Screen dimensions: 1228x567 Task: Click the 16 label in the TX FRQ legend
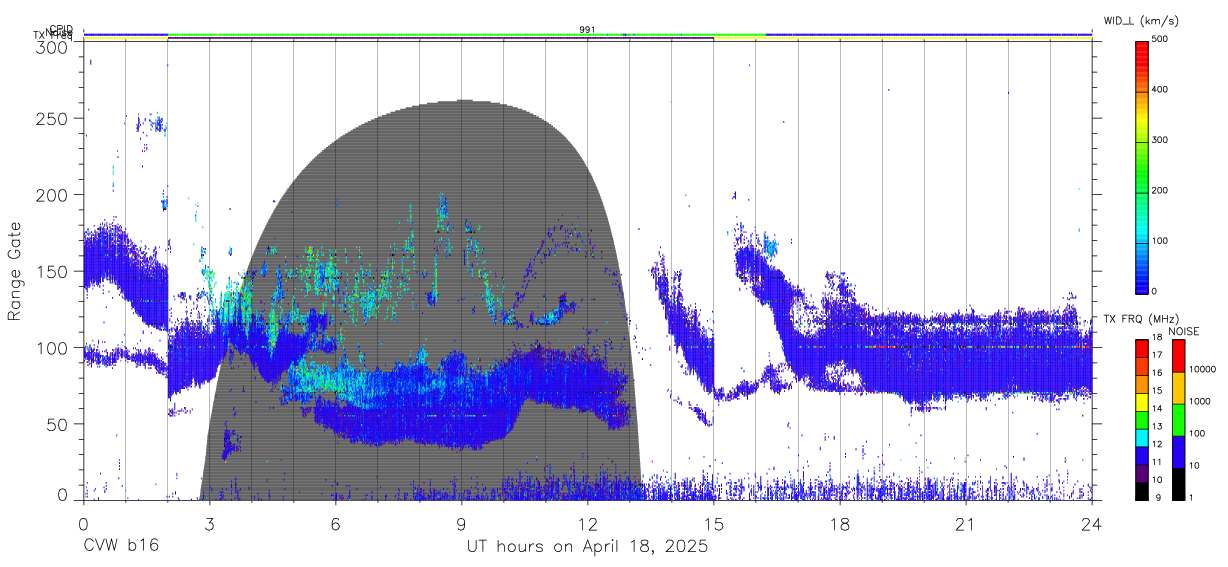tap(1157, 373)
